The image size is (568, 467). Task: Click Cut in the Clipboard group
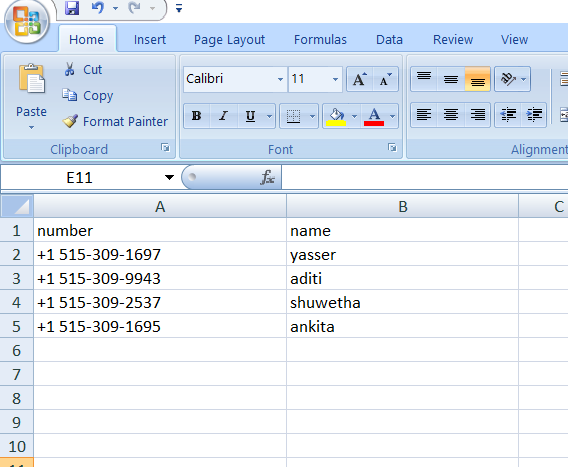(83, 70)
